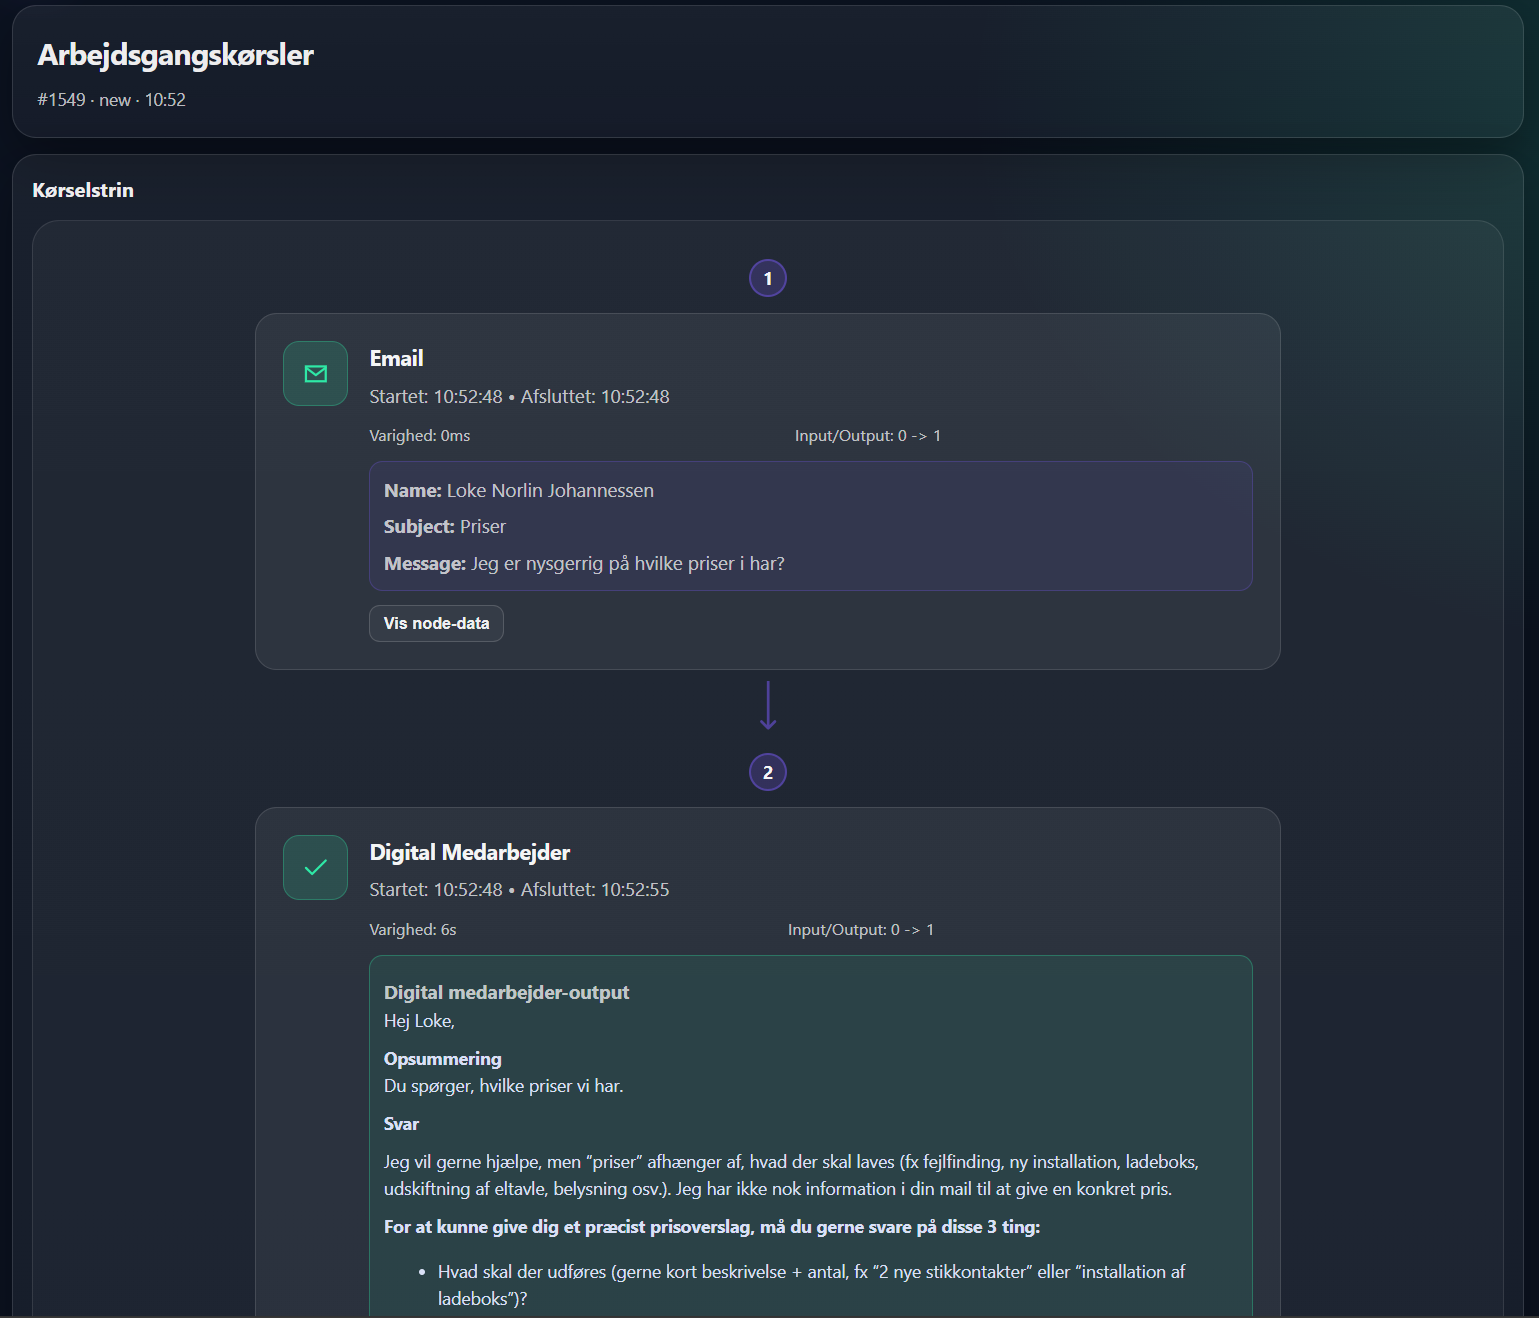Click the Email envelope icon
Viewport: 1539px width, 1318px height.
[x=315, y=374]
